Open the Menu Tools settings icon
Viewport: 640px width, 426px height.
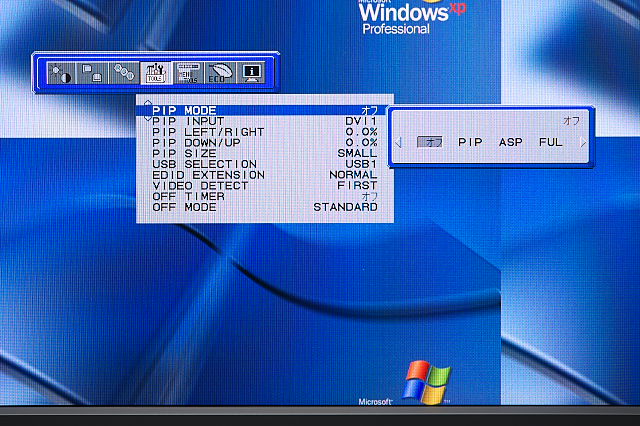[x=186, y=73]
